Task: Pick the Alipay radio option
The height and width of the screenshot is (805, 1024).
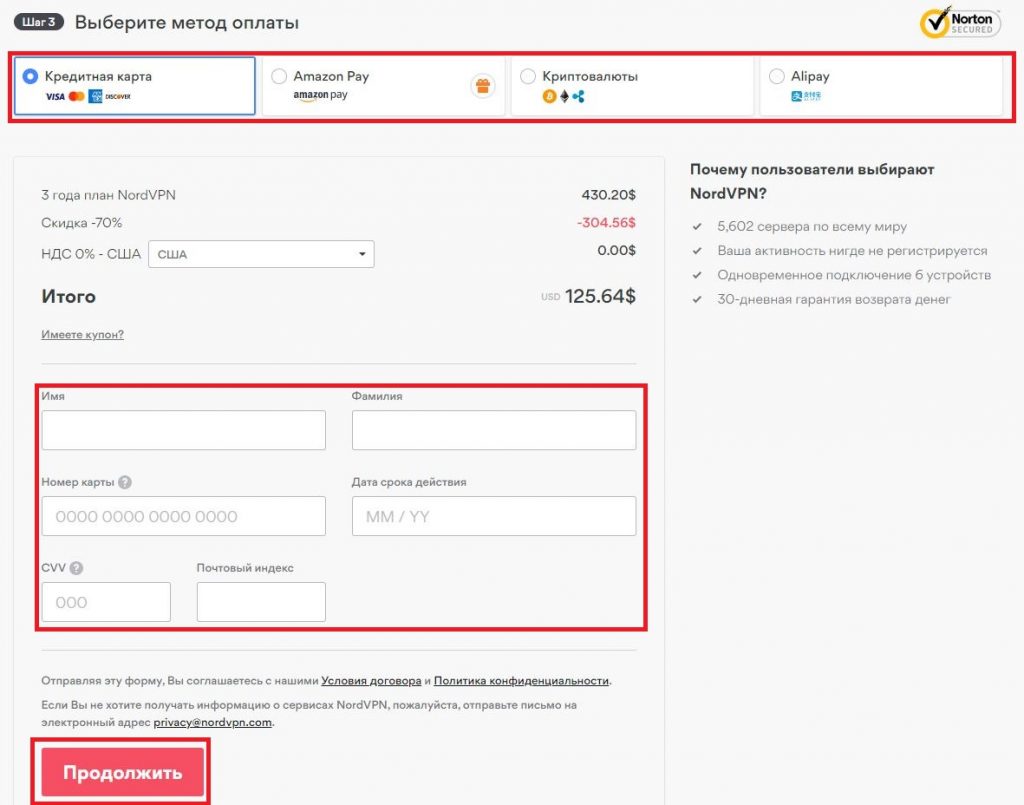Action: click(x=776, y=76)
